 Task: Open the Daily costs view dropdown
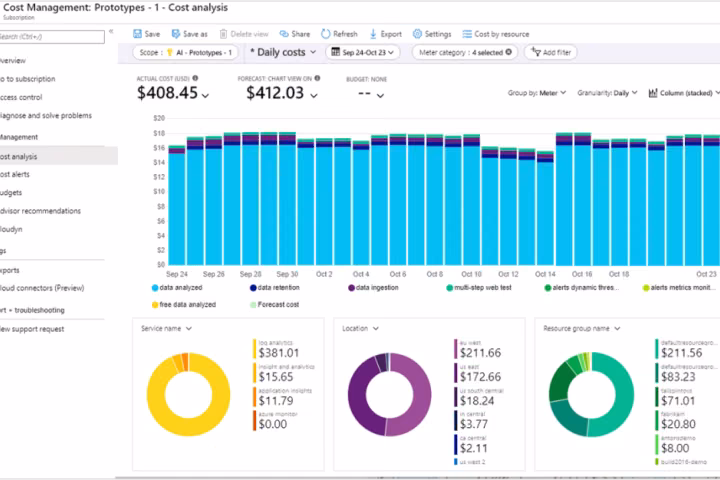(282, 52)
